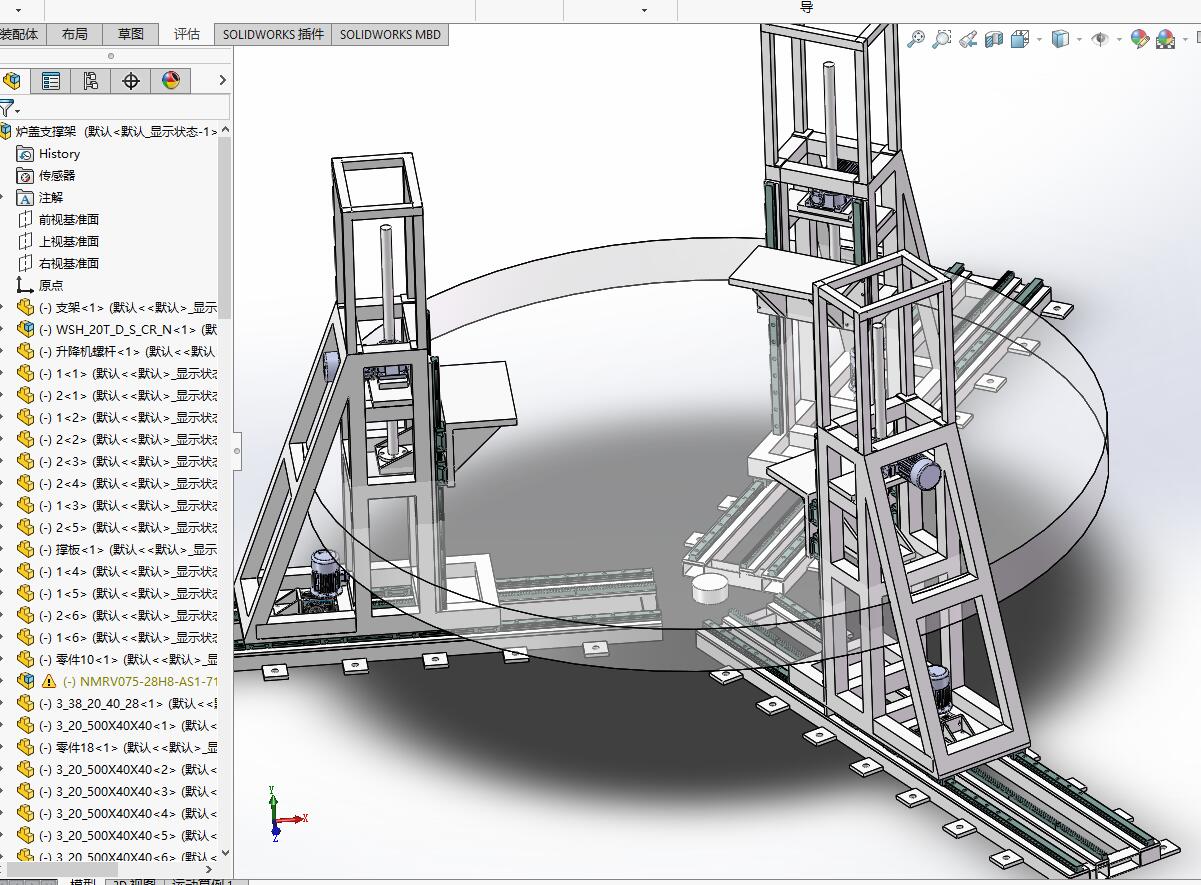Switch to the 草图 ribbon tab
Screen dimensions: 1201x885
coord(131,34)
